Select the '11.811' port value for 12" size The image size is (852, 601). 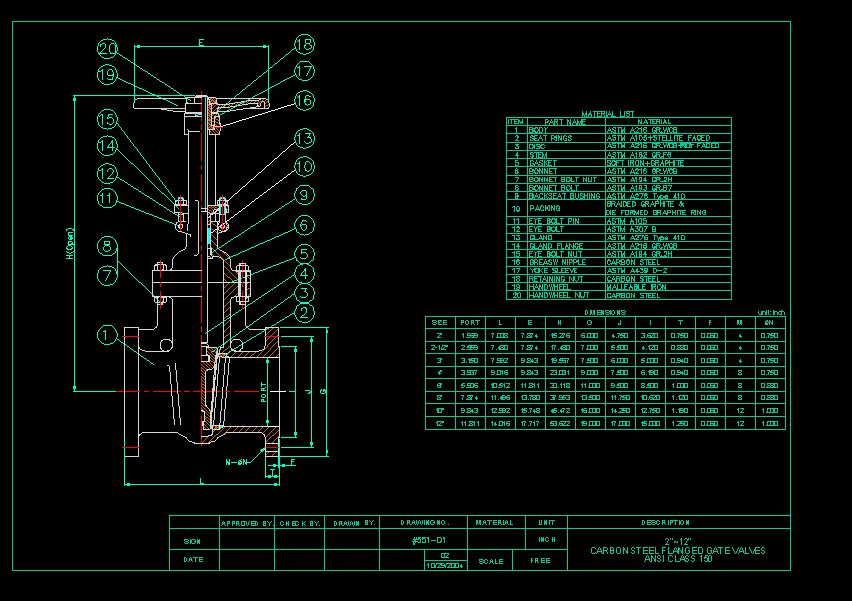point(469,423)
